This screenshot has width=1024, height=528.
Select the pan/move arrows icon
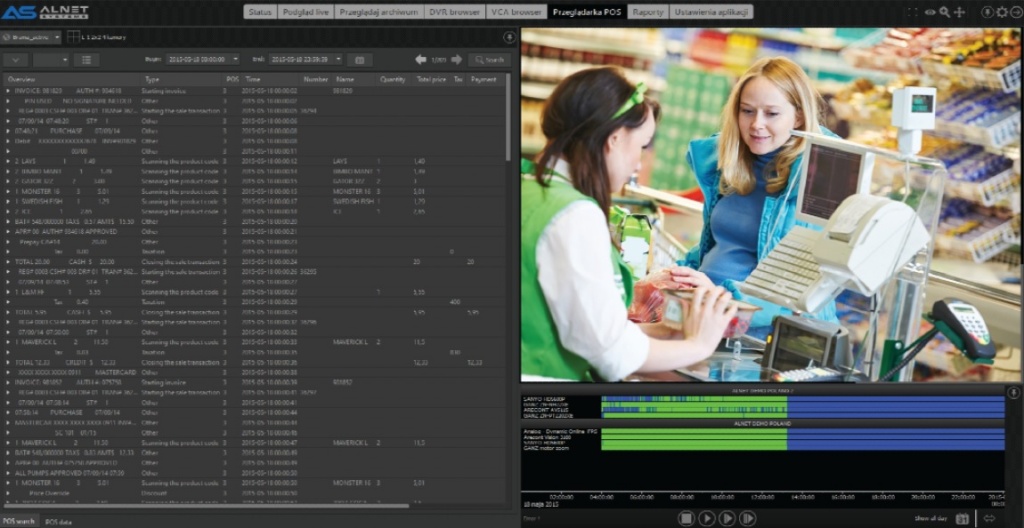959,12
